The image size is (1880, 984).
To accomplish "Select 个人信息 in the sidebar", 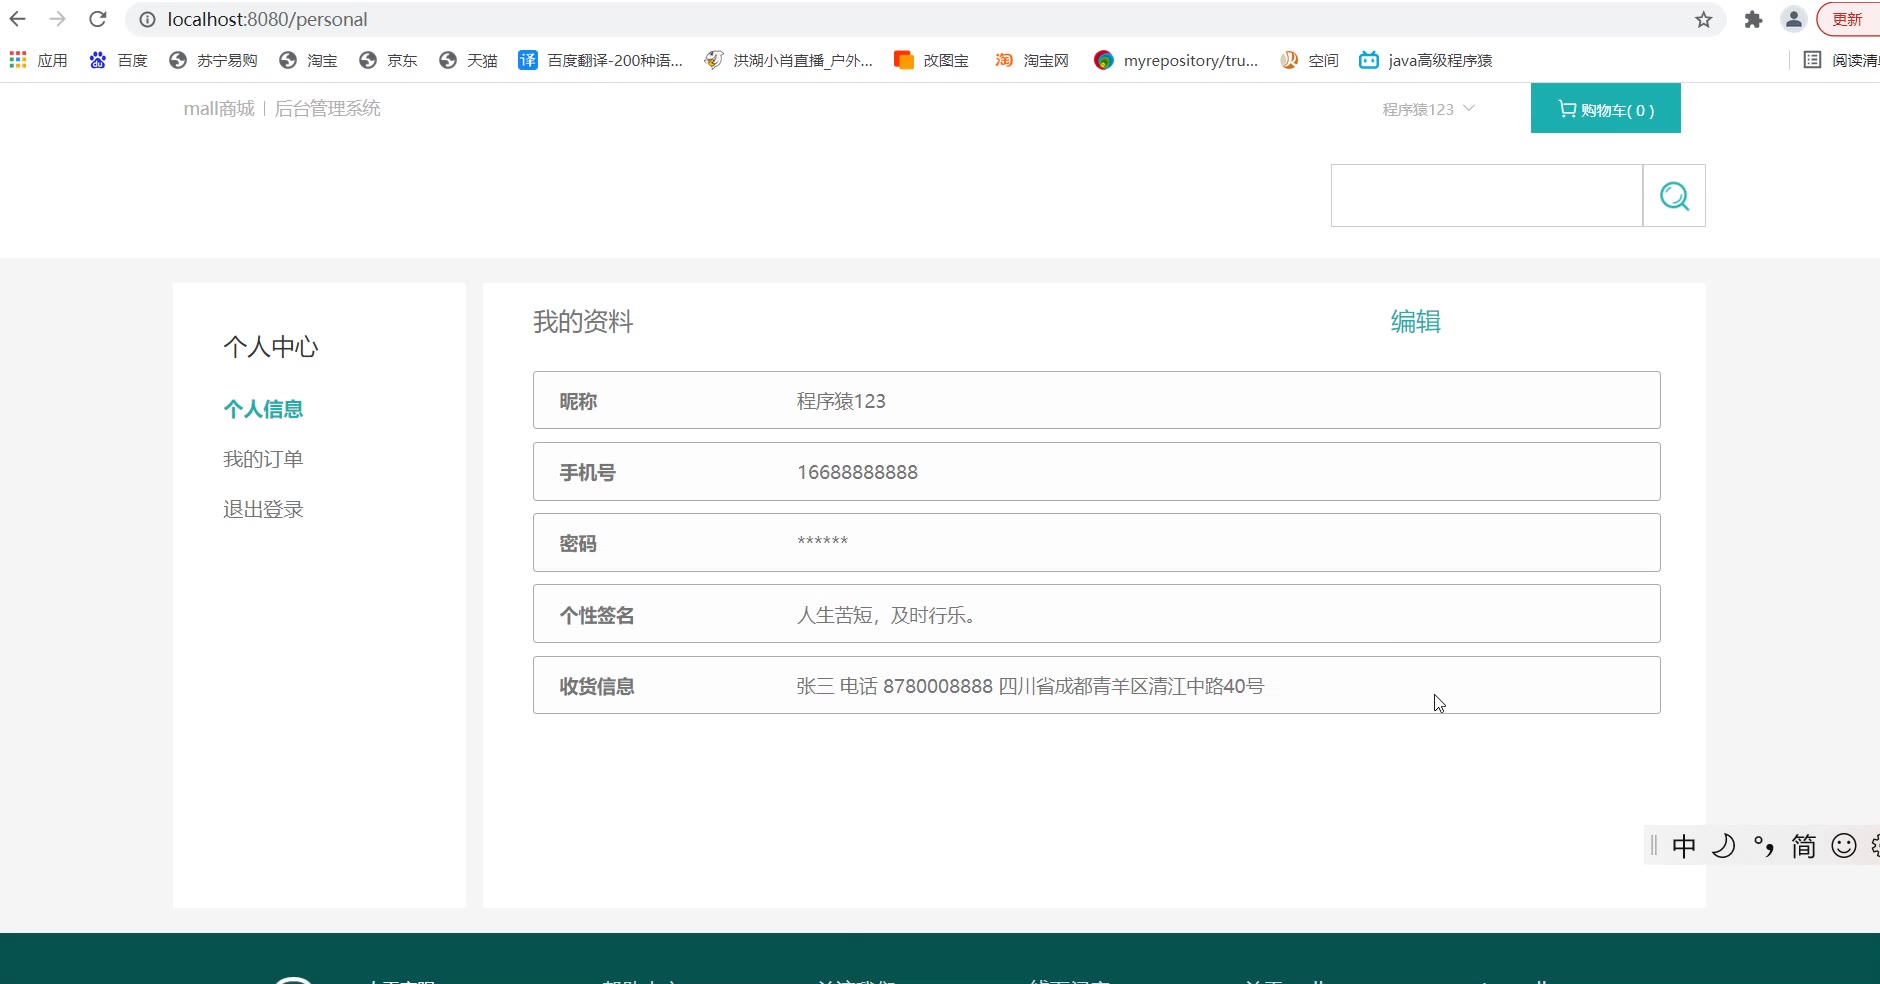I will coord(263,409).
